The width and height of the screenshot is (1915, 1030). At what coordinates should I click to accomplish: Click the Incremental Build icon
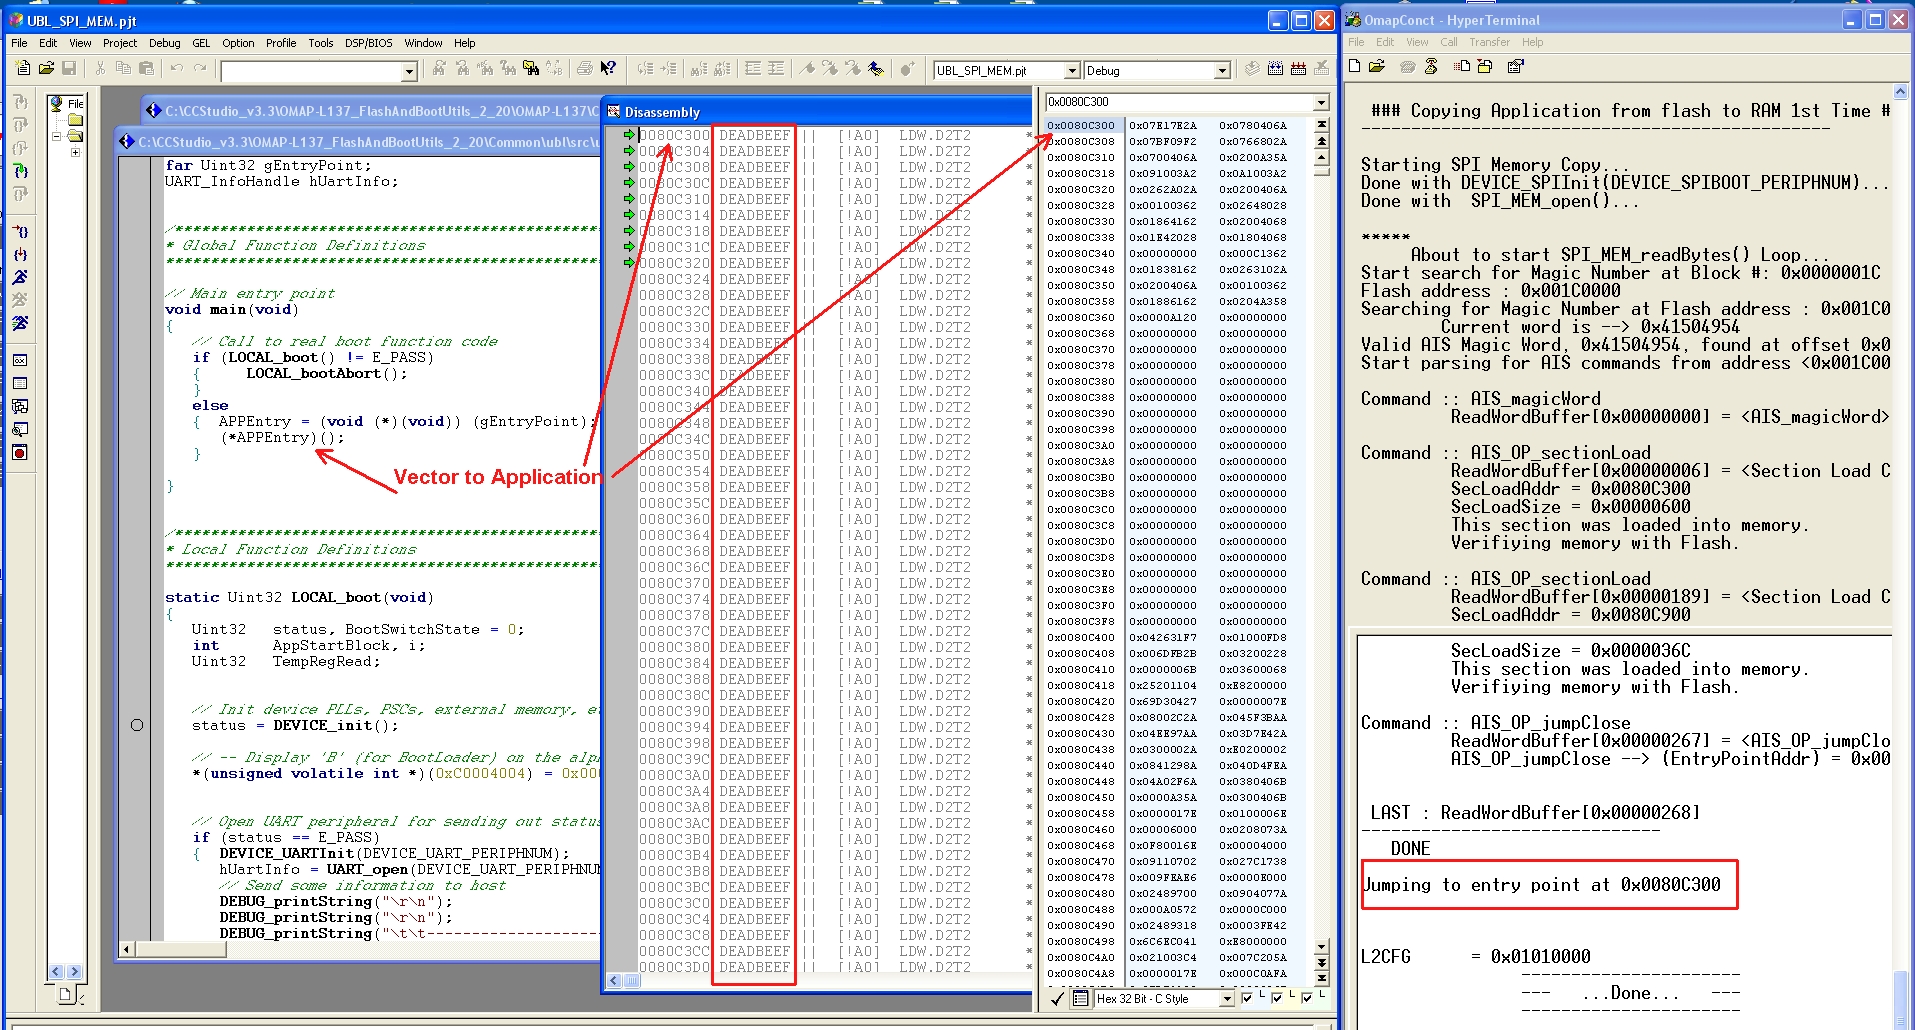[x=1275, y=69]
